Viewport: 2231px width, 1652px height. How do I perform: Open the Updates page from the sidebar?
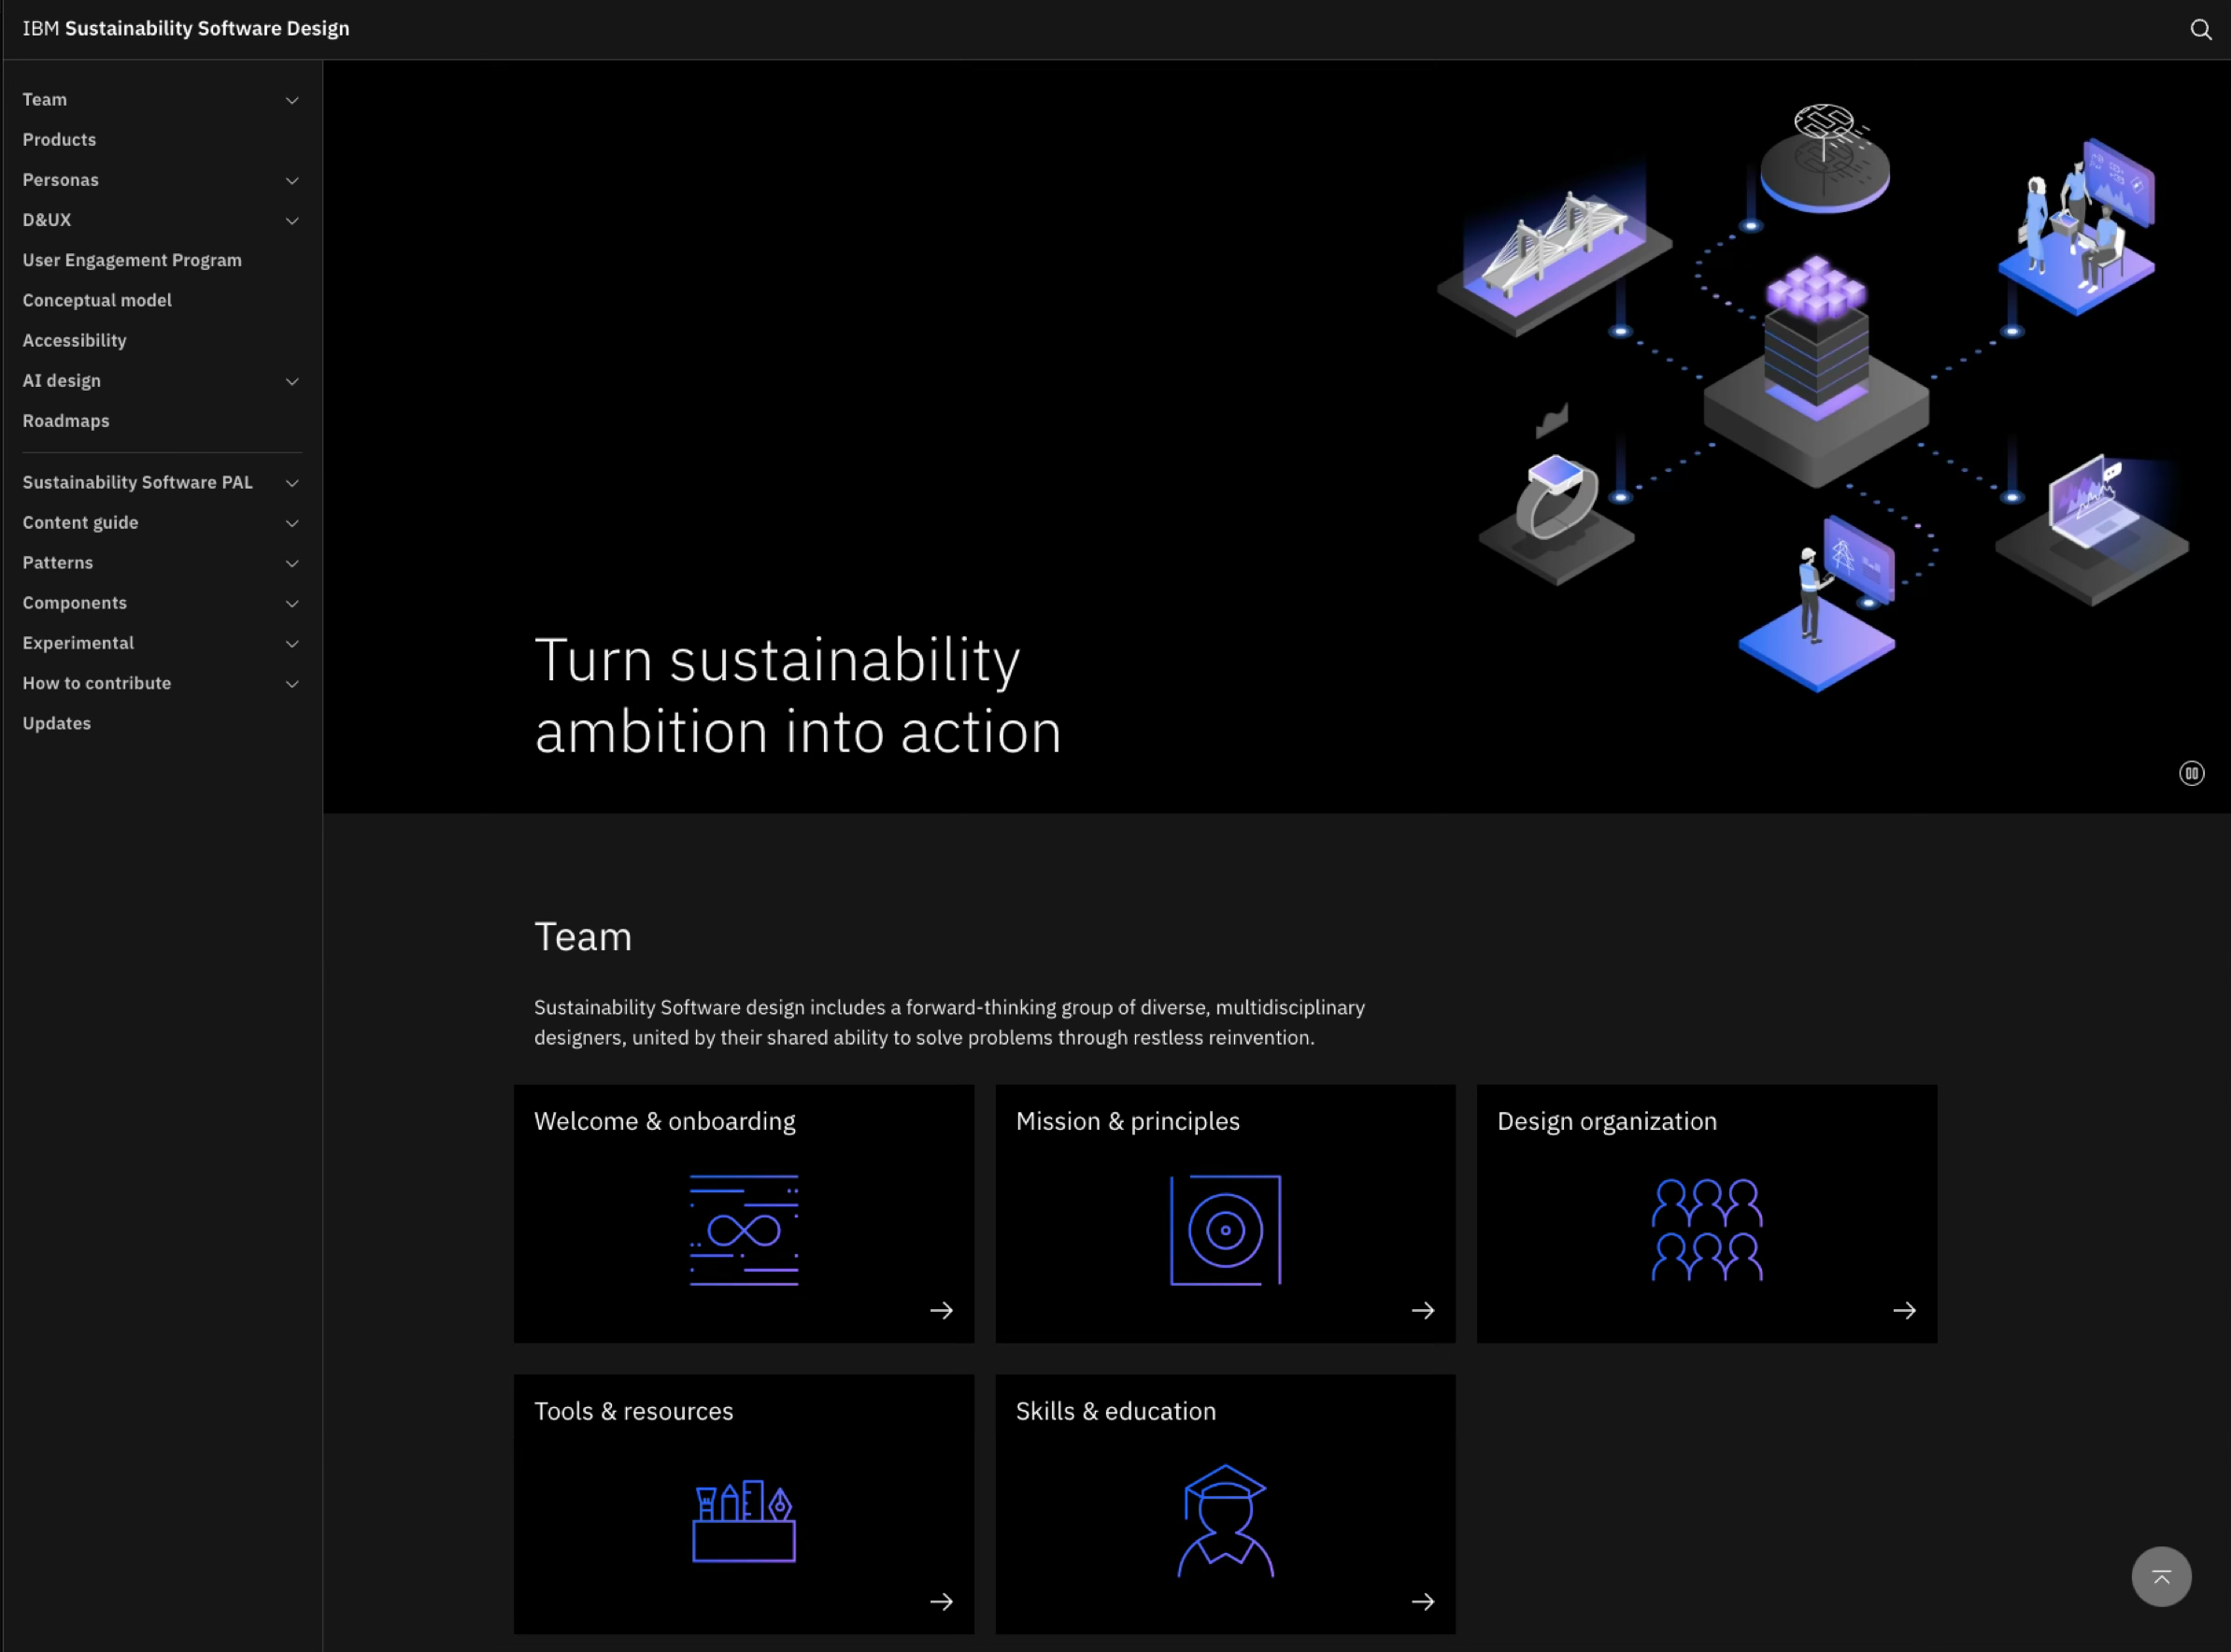tap(56, 723)
